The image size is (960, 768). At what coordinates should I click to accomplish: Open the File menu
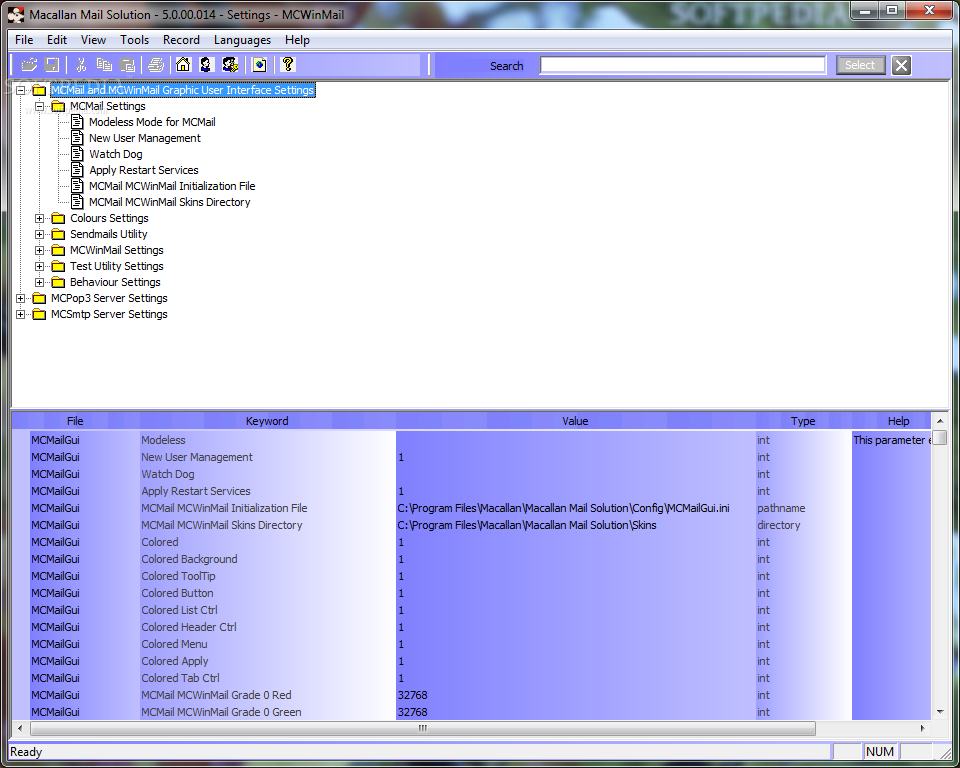click(24, 40)
